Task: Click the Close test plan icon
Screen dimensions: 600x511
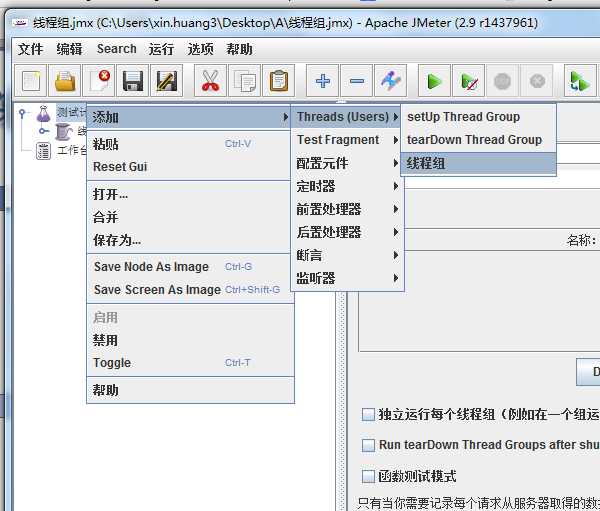Action: 99,81
